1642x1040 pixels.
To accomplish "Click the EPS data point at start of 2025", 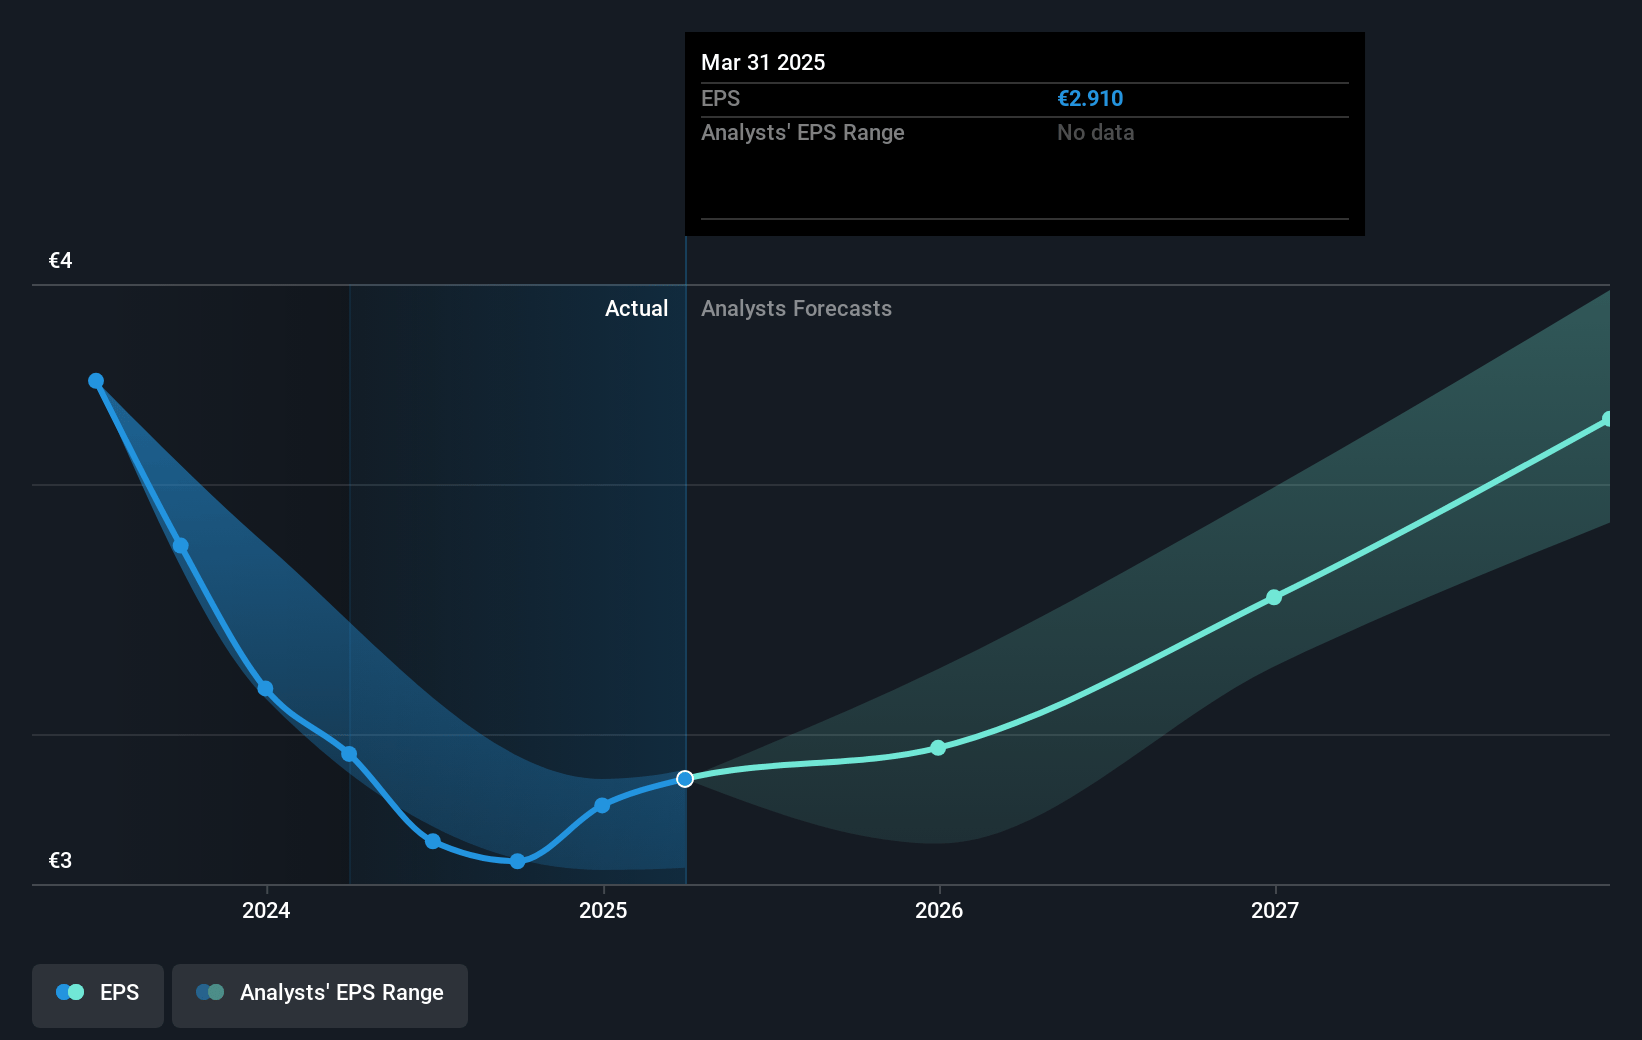I will (602, 805).
